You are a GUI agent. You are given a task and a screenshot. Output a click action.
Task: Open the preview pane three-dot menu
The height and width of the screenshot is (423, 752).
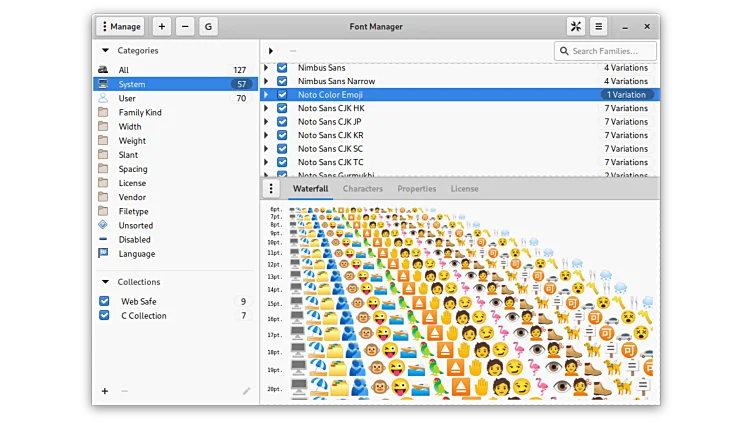[271, 189]
